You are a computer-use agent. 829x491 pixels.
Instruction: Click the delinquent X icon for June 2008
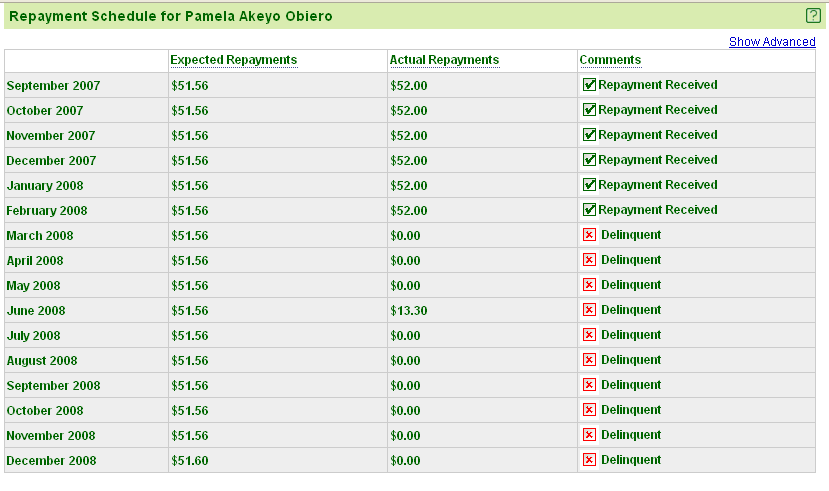pyautogui.click(x=589, y=310)
